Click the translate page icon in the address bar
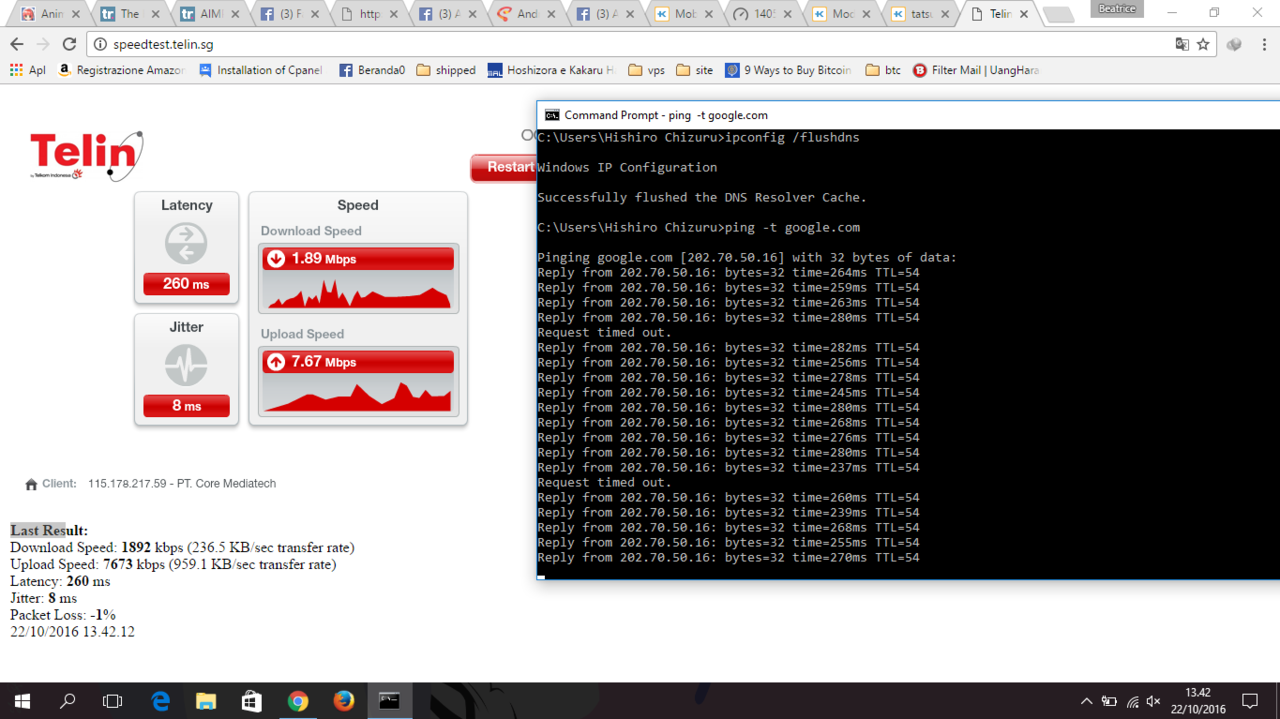This screenshot has height=719, width=1280. click(x=1182, y=44)
